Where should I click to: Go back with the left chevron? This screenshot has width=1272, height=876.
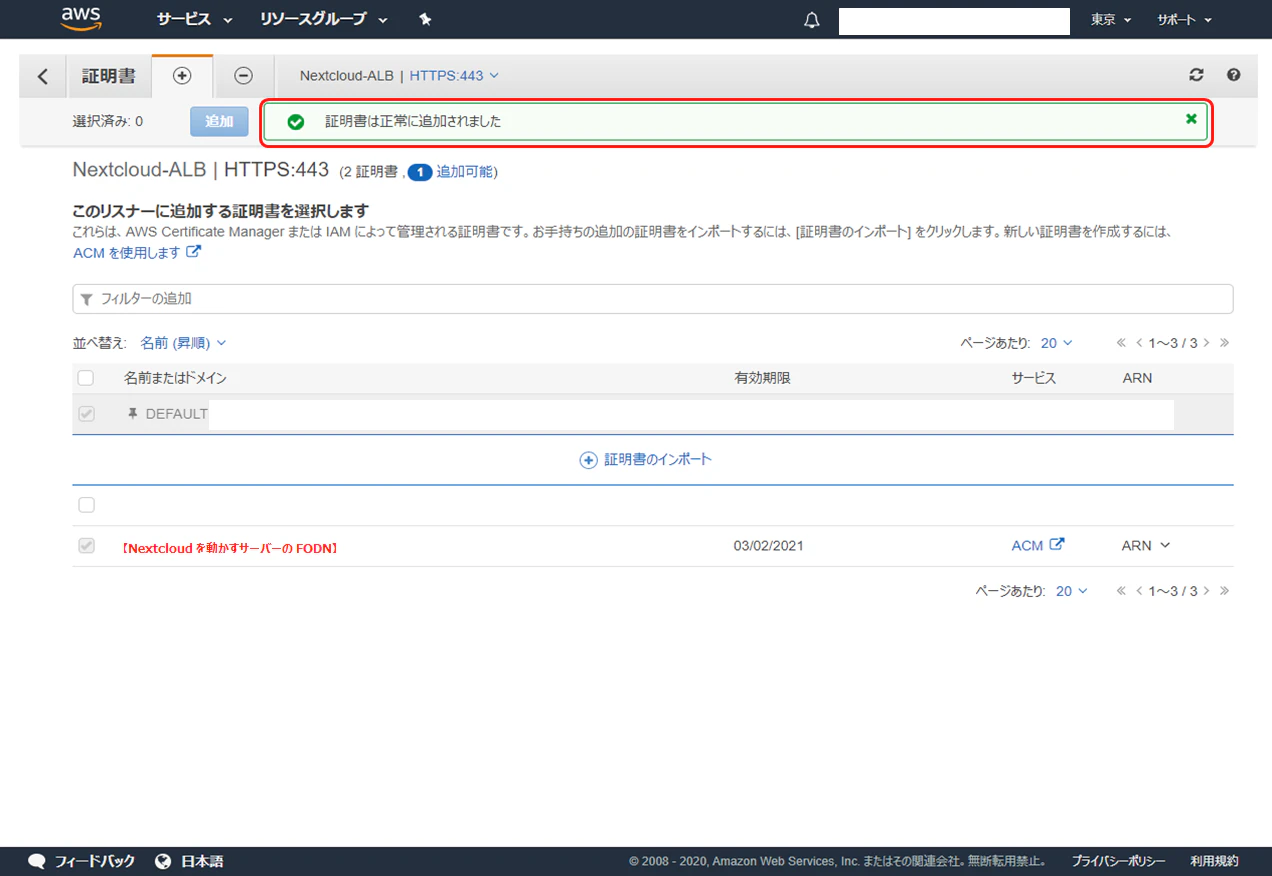tap(42, 76)
